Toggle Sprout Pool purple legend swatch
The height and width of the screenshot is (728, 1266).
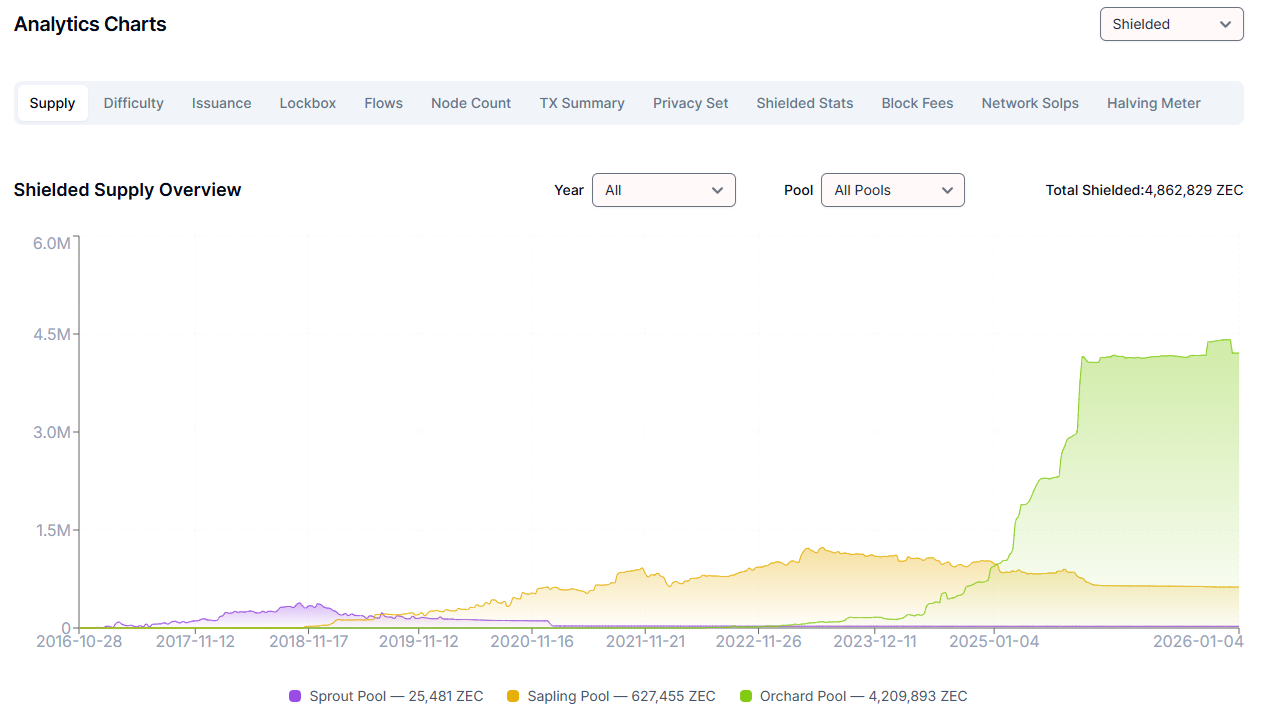click(x=295, y=696)
